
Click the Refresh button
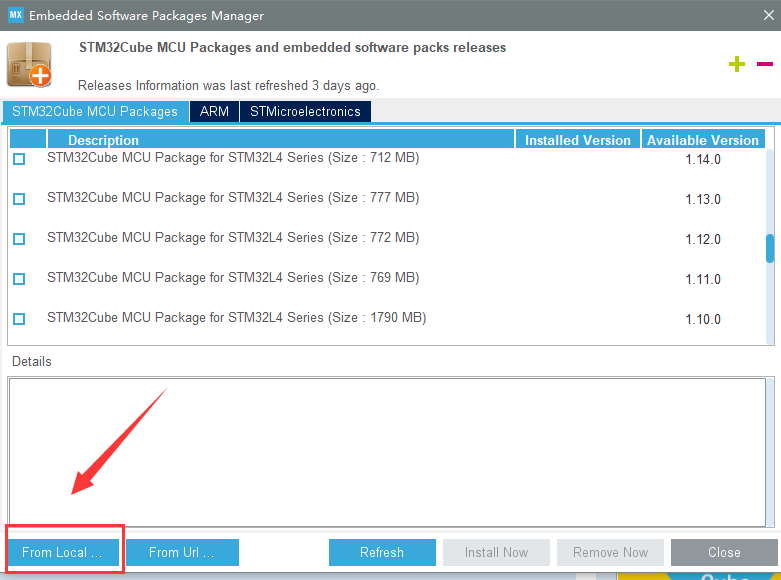[x=382, y=552]
